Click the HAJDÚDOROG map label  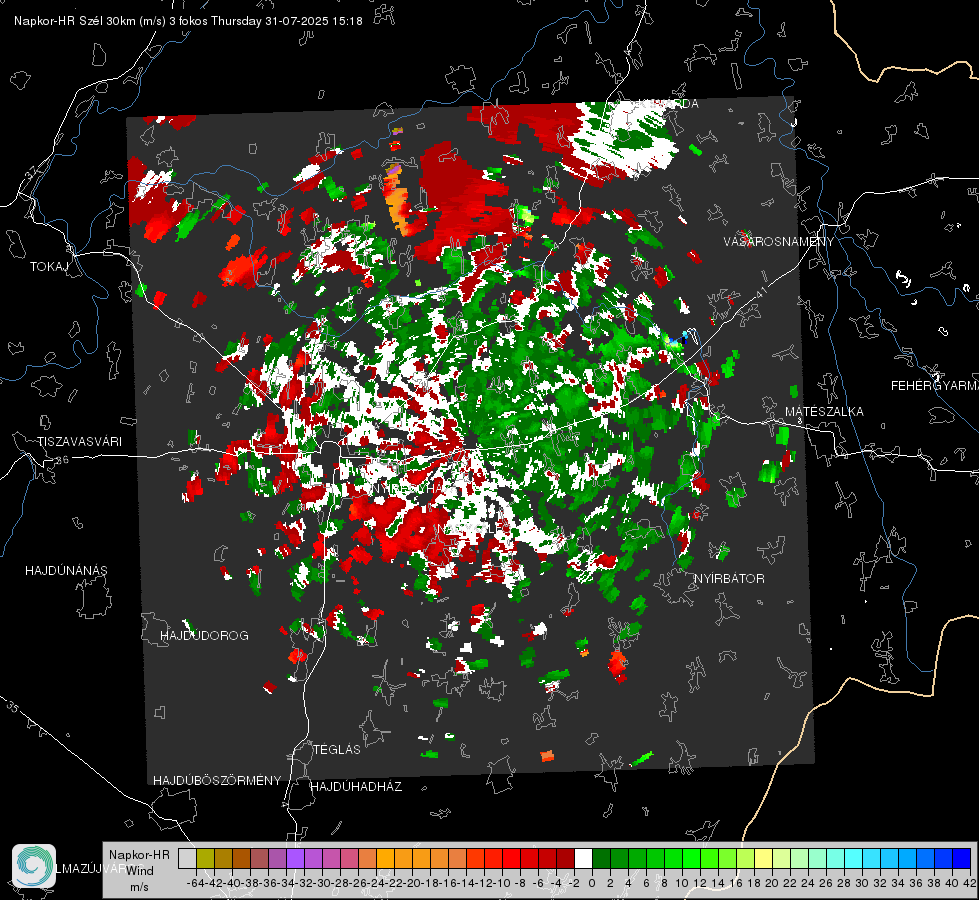(x=204, y=635)
